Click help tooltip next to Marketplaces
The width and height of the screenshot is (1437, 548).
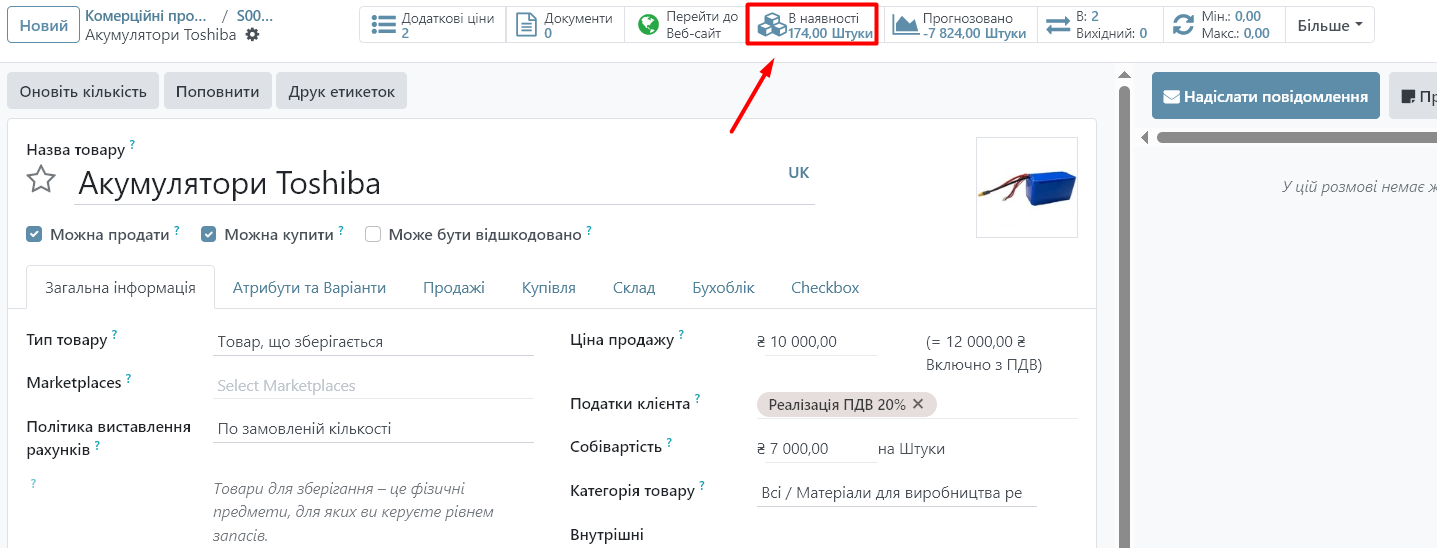(x=128, y=379)
